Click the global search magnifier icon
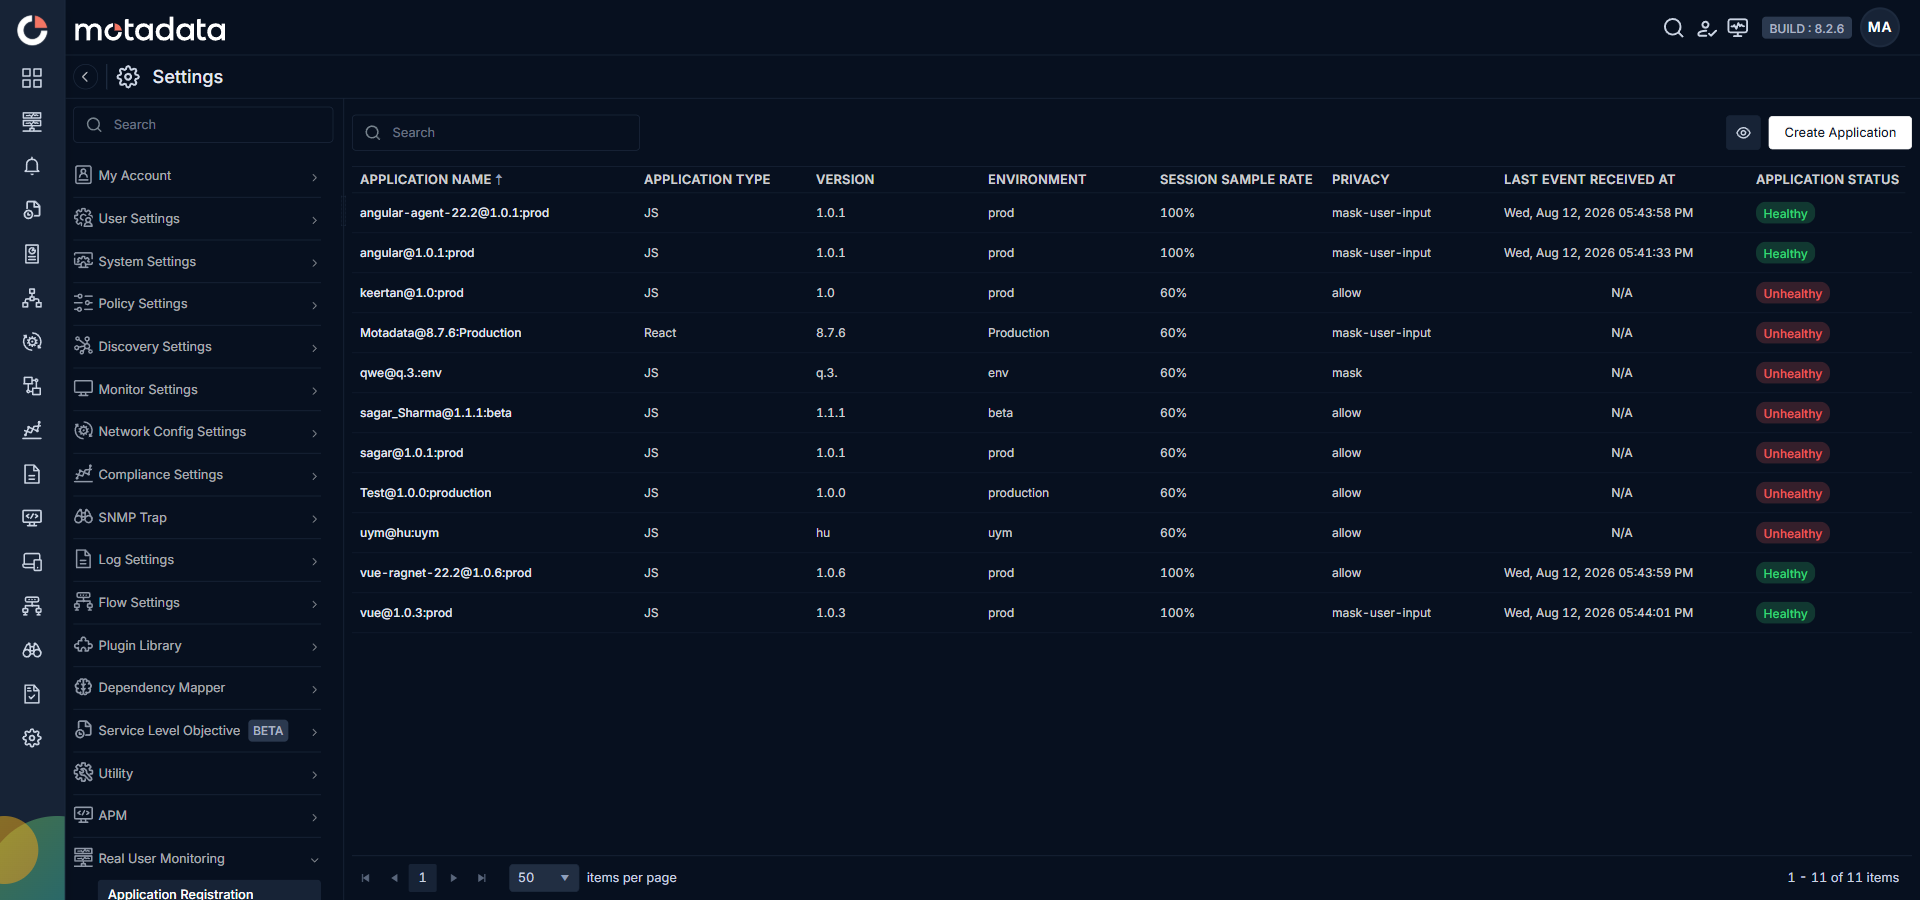 click(1673, 28)
